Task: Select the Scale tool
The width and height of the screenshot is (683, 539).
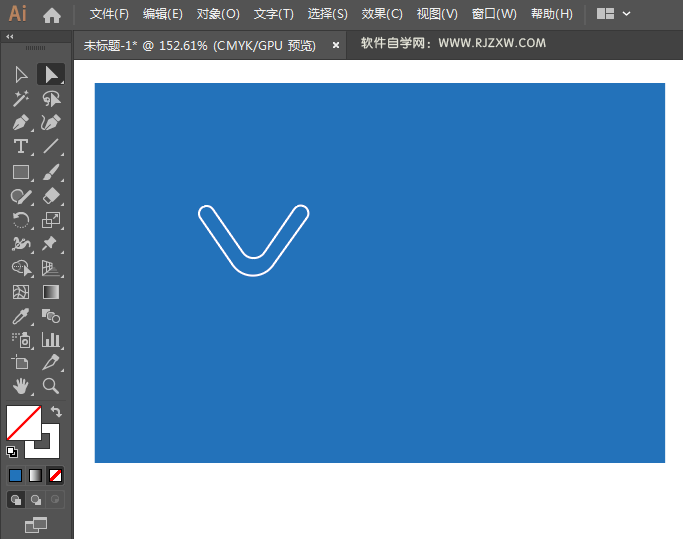Action: click(51, 220)
